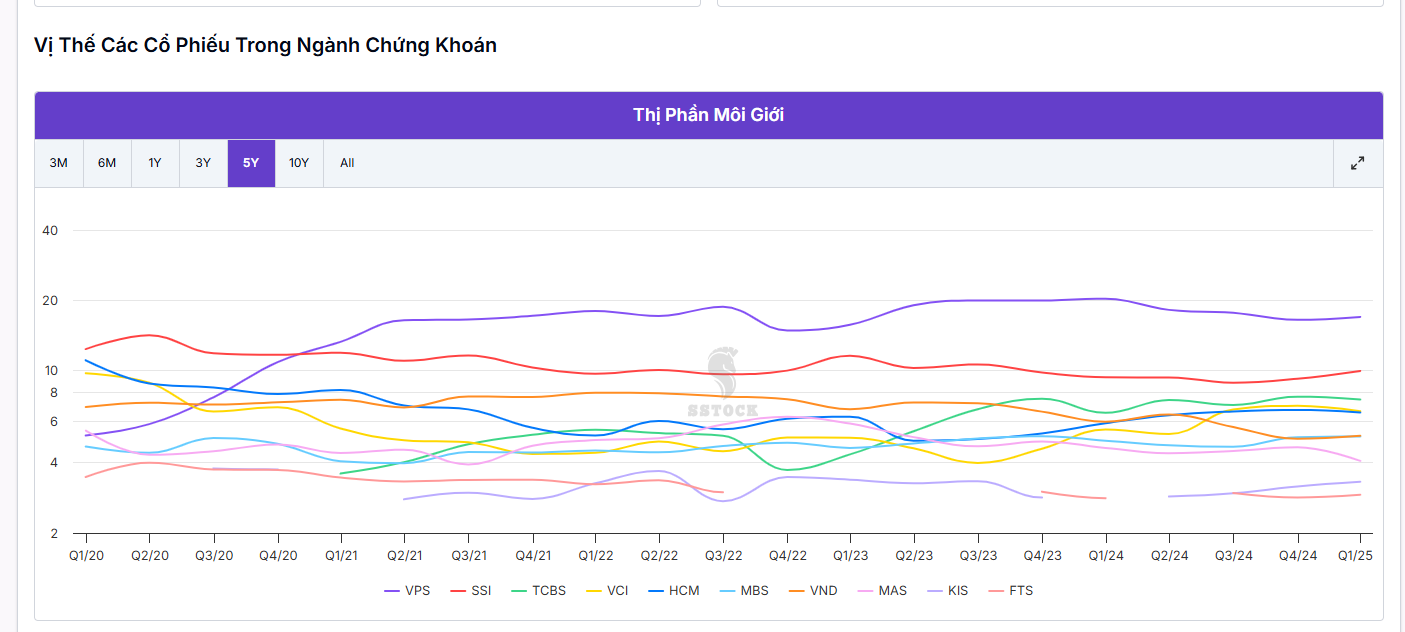The height and width of the screenshot is (632, 1405).
Task: Select the 3M time range
Action: (x=59, y=163)
